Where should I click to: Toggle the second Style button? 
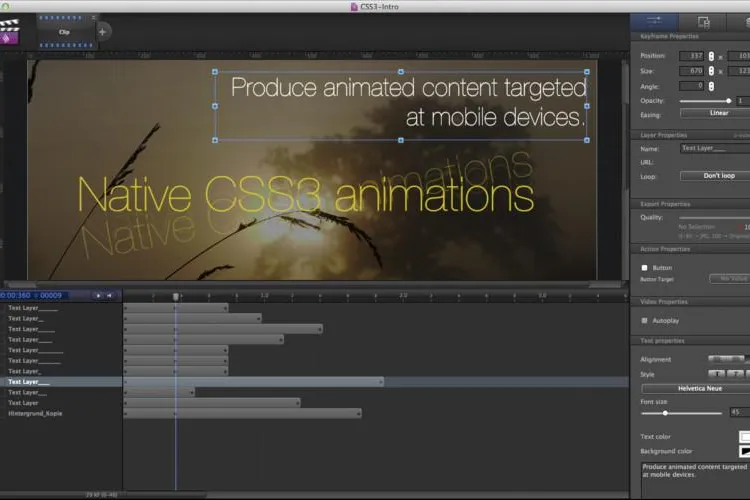click(735, 374)
